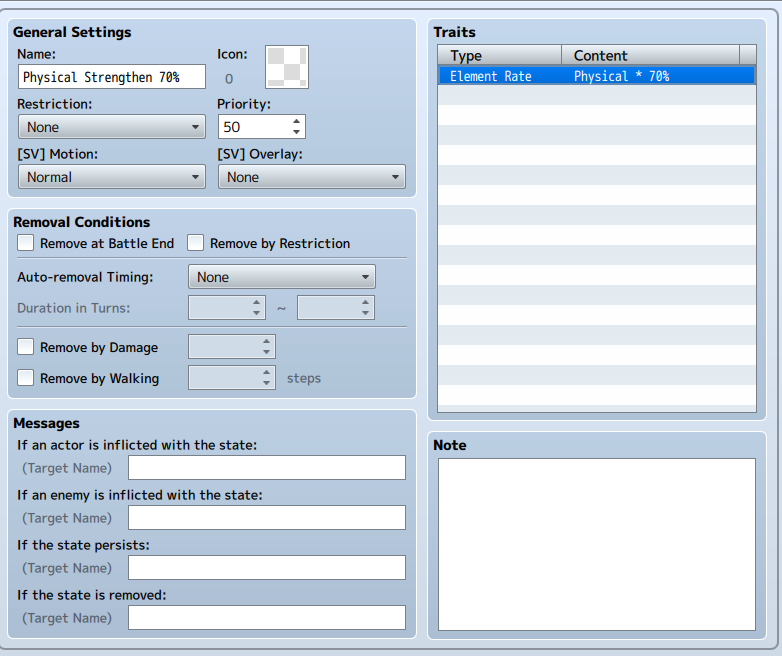Open the state Icon picker box
The image size is (782, 656).
(287, 67)
